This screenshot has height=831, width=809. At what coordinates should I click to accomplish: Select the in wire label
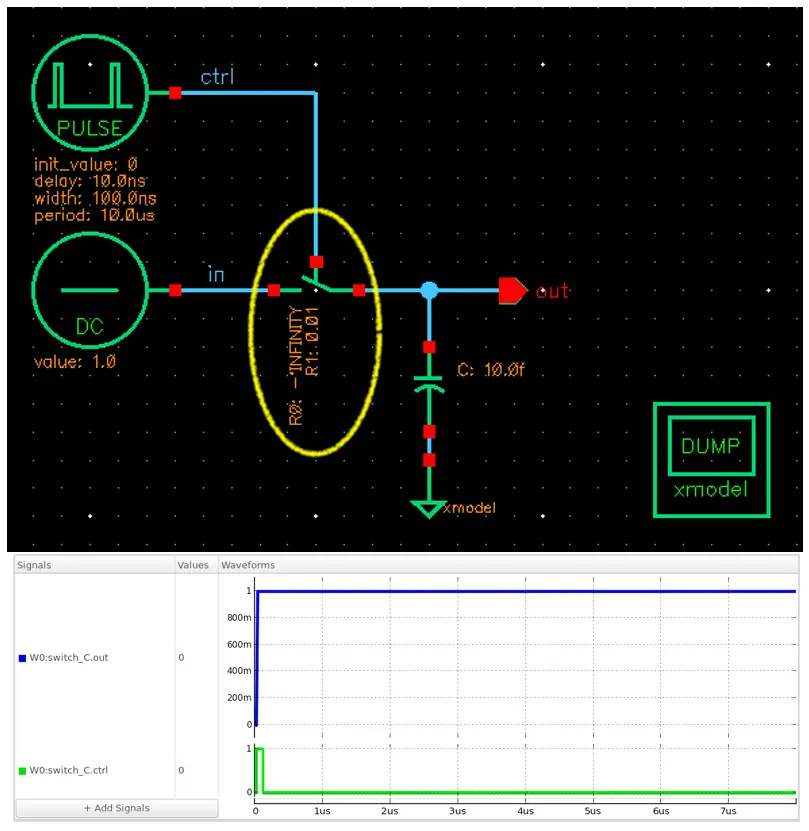216,274
